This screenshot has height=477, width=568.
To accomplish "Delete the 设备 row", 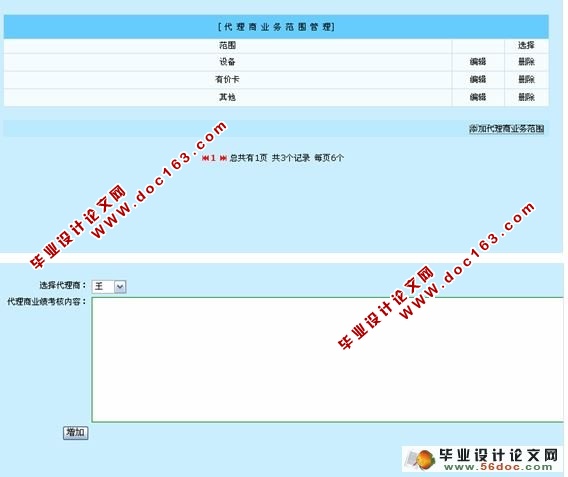I will click(x=526, y=62).
